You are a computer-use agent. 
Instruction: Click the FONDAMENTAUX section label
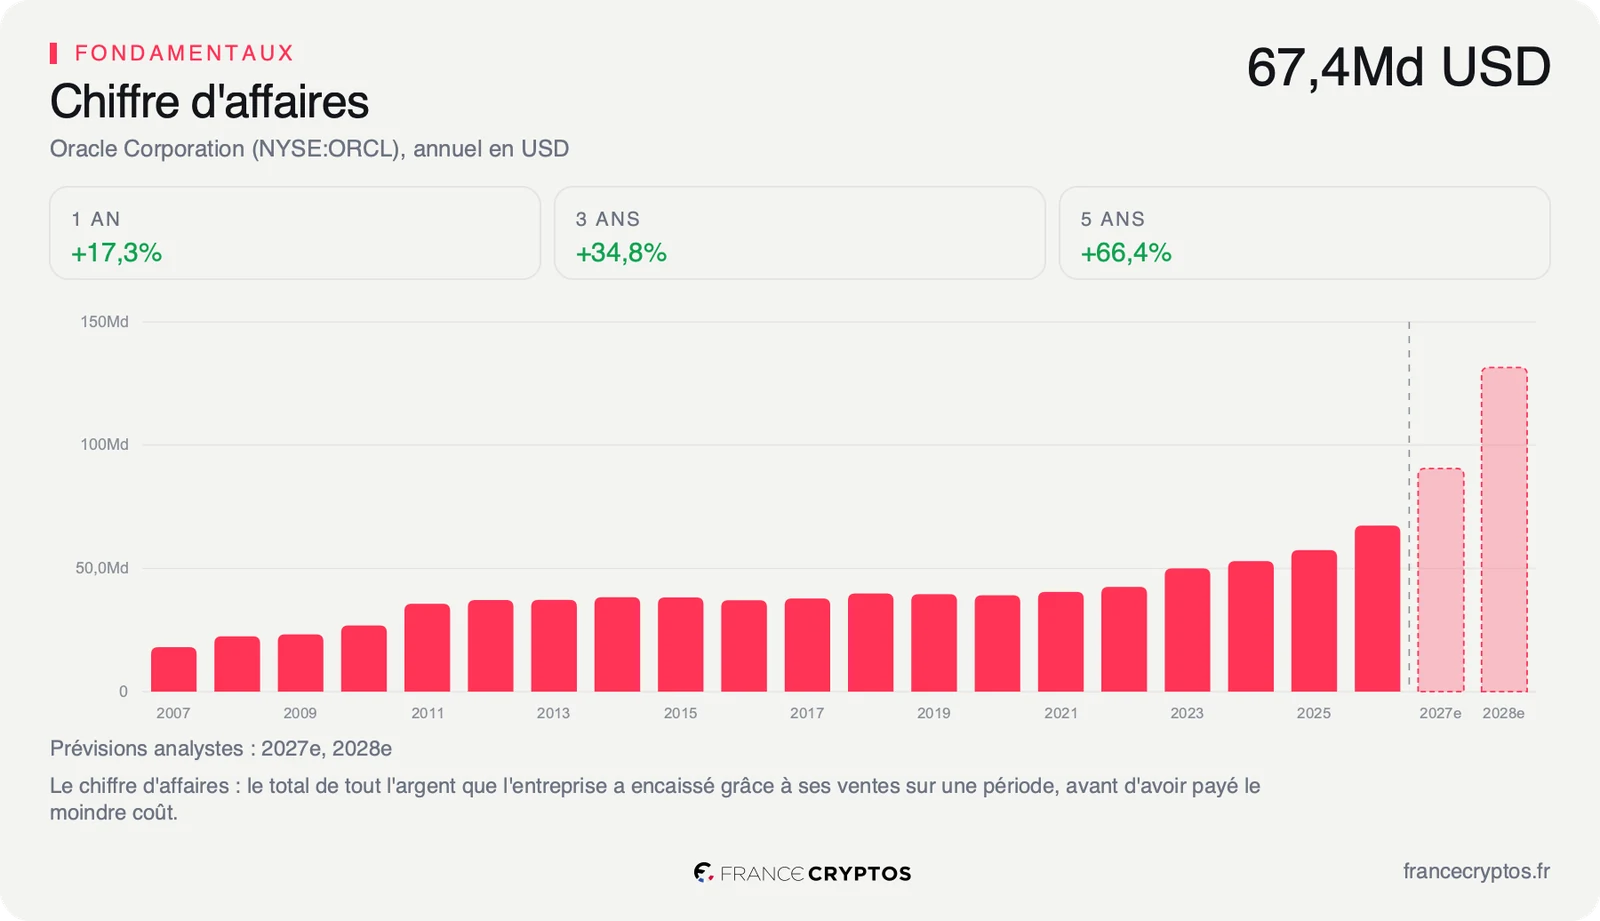tap(184, 53)
